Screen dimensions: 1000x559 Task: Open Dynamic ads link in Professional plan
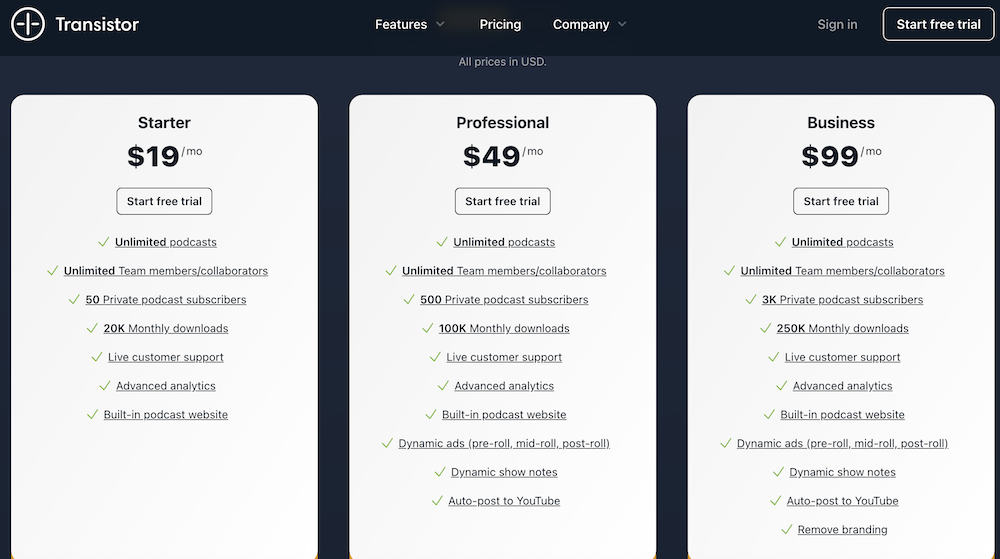pyautogui.click(x=504, y=443)
